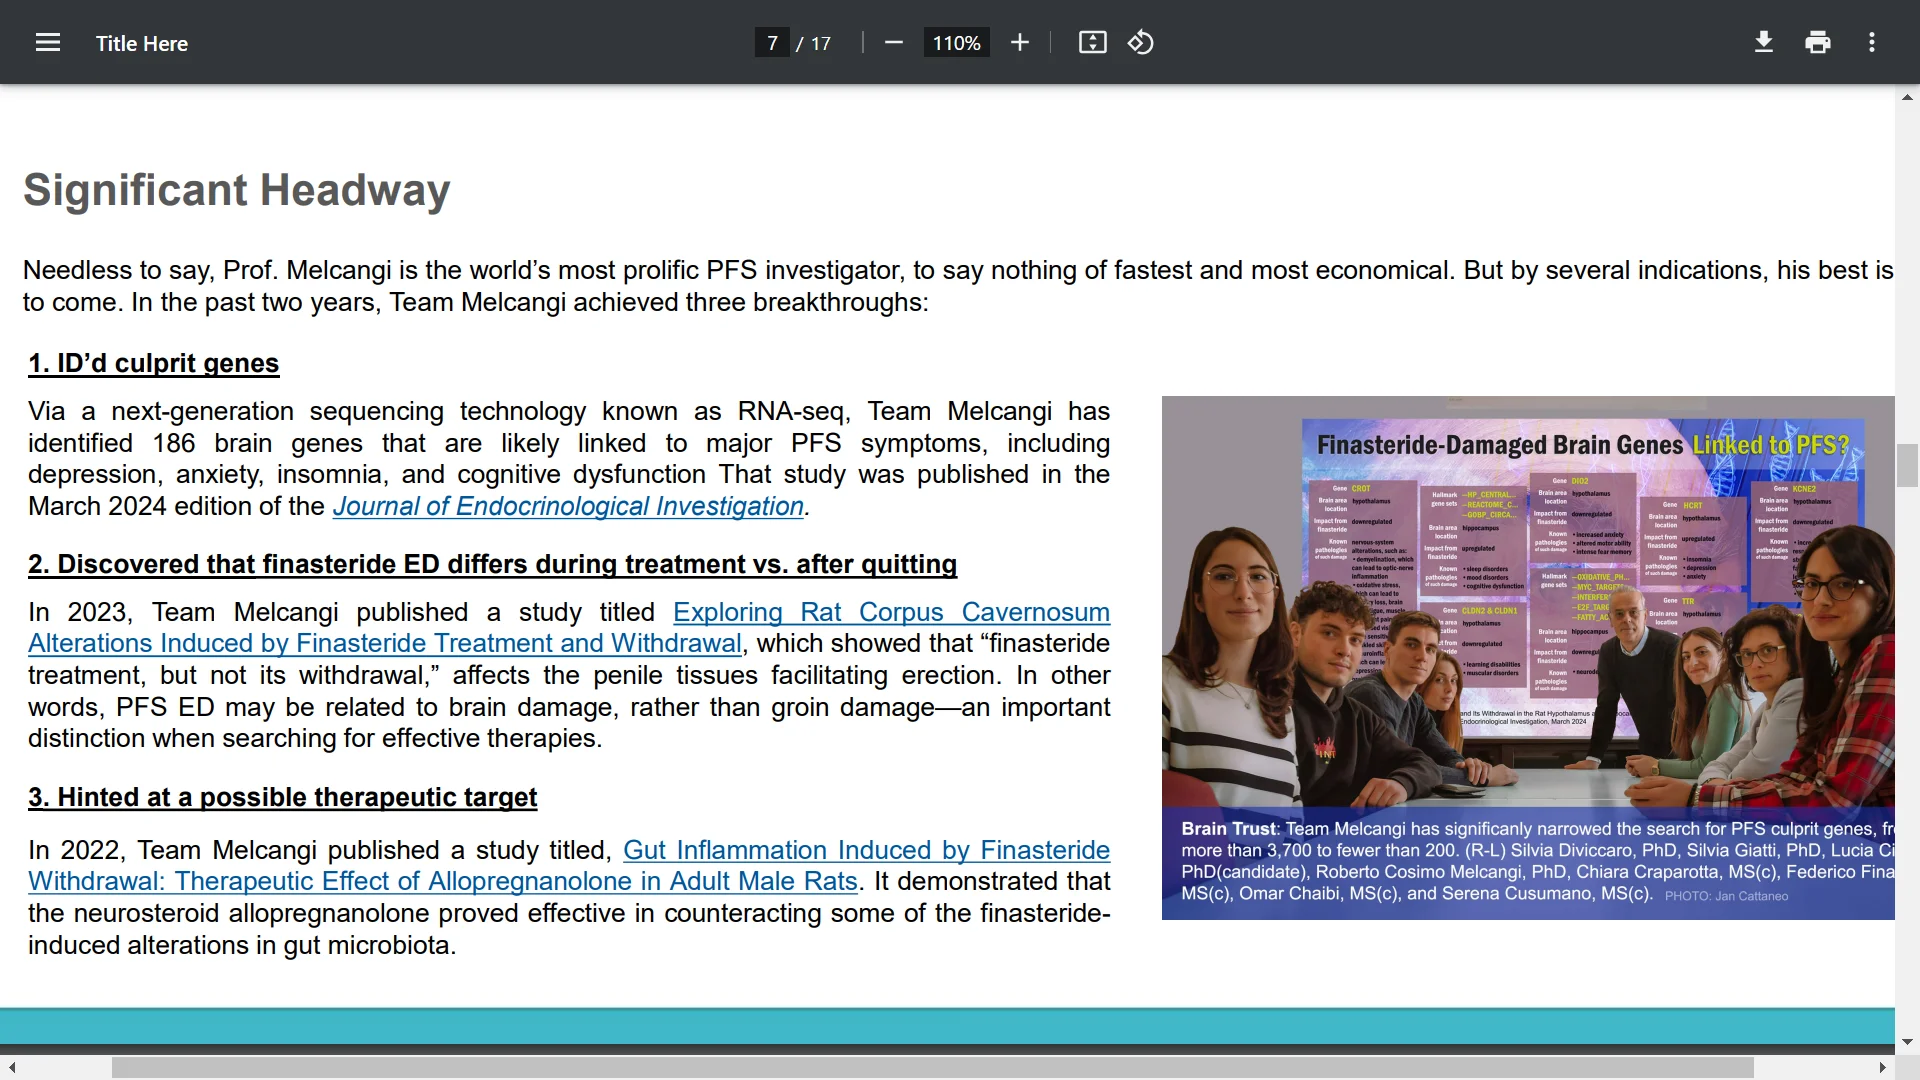
Task: Rotate the document counterclockwise
Action: [1141, 43]
